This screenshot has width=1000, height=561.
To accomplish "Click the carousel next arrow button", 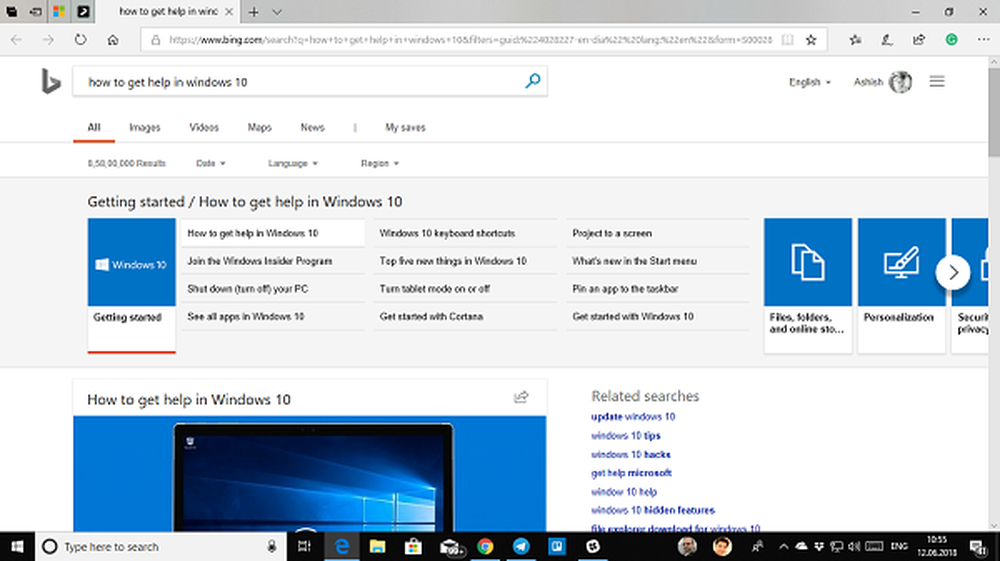I will point(953,272).
